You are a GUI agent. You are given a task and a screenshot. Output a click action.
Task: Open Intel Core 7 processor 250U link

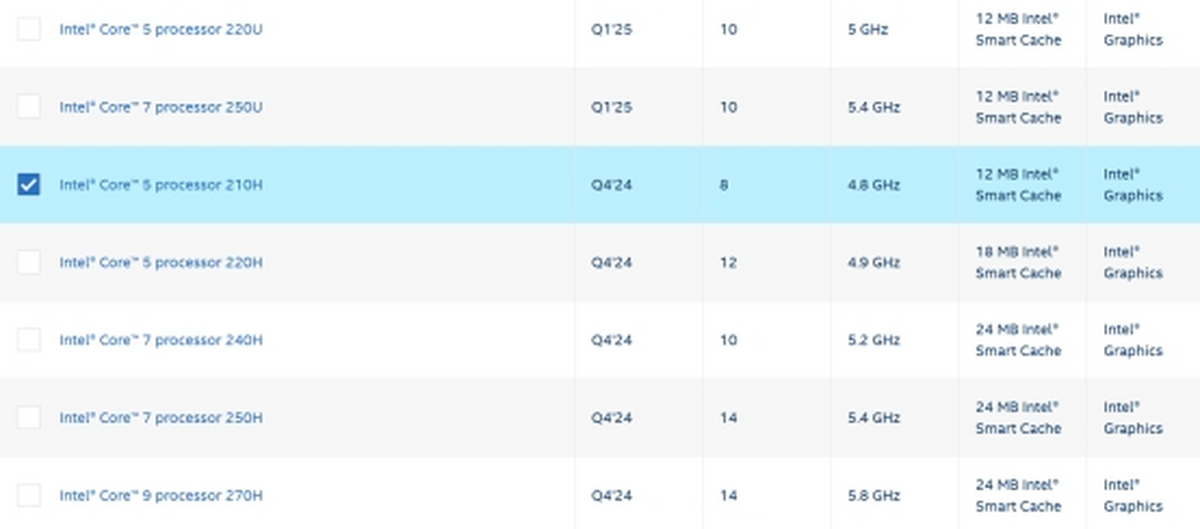[161, 107]
